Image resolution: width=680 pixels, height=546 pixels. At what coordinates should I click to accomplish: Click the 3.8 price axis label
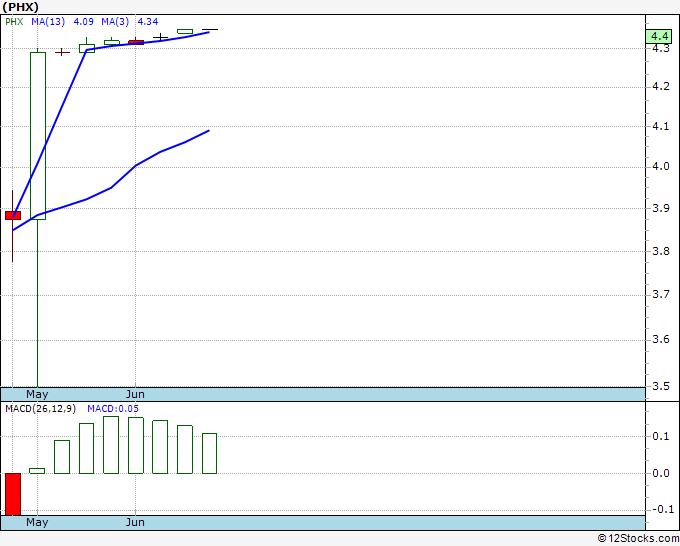pos(661,251)
